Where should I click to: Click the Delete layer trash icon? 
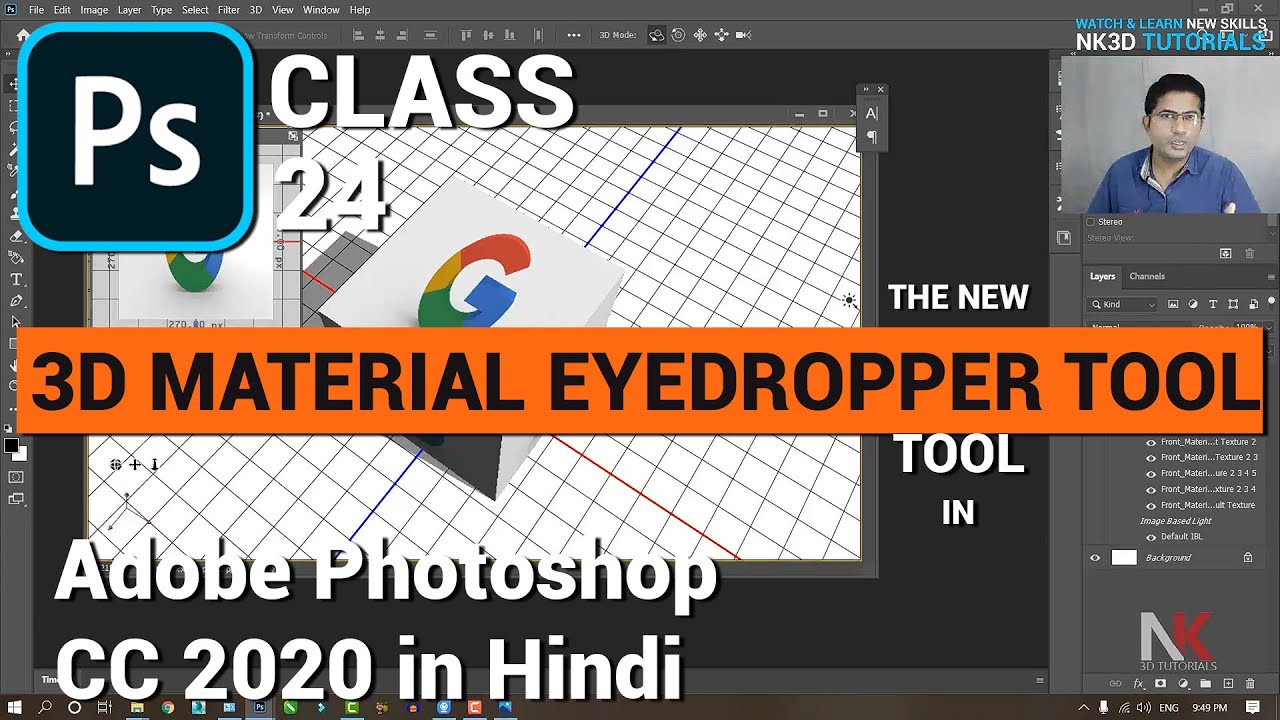tap(1251, 684)
